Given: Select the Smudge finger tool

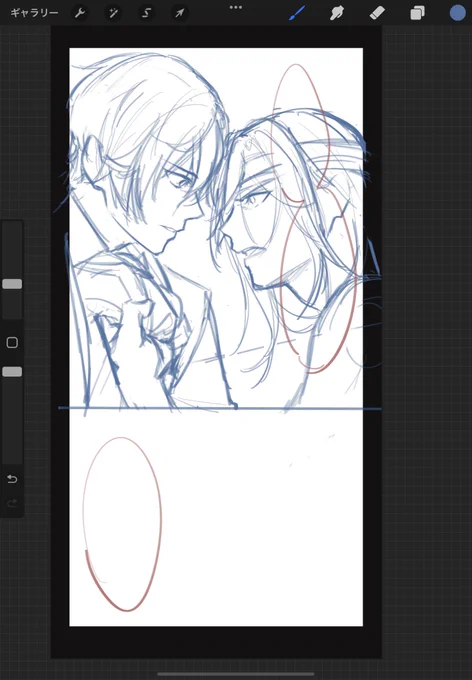Looking at the screenshot, I should pos(337,13).
